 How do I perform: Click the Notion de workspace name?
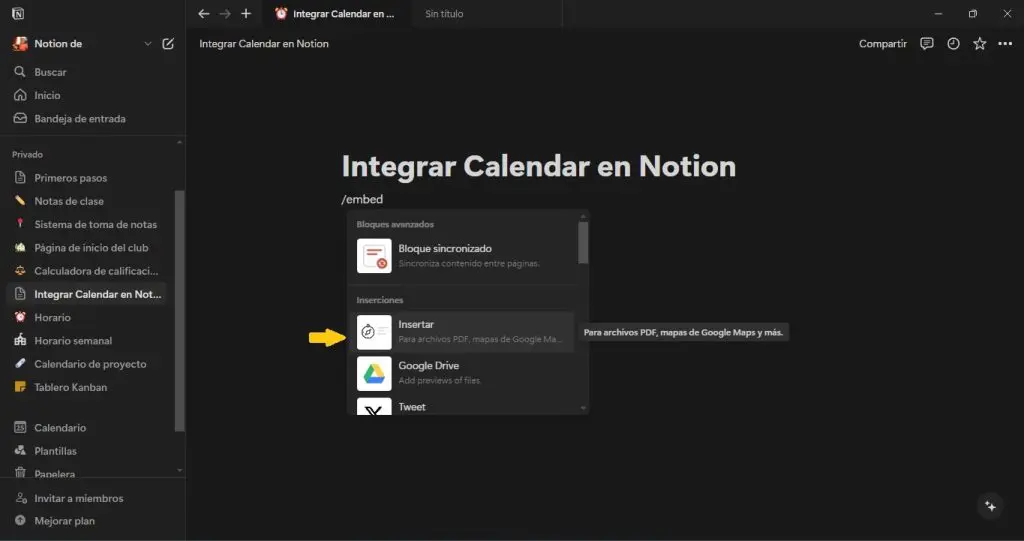click(58, 44)
